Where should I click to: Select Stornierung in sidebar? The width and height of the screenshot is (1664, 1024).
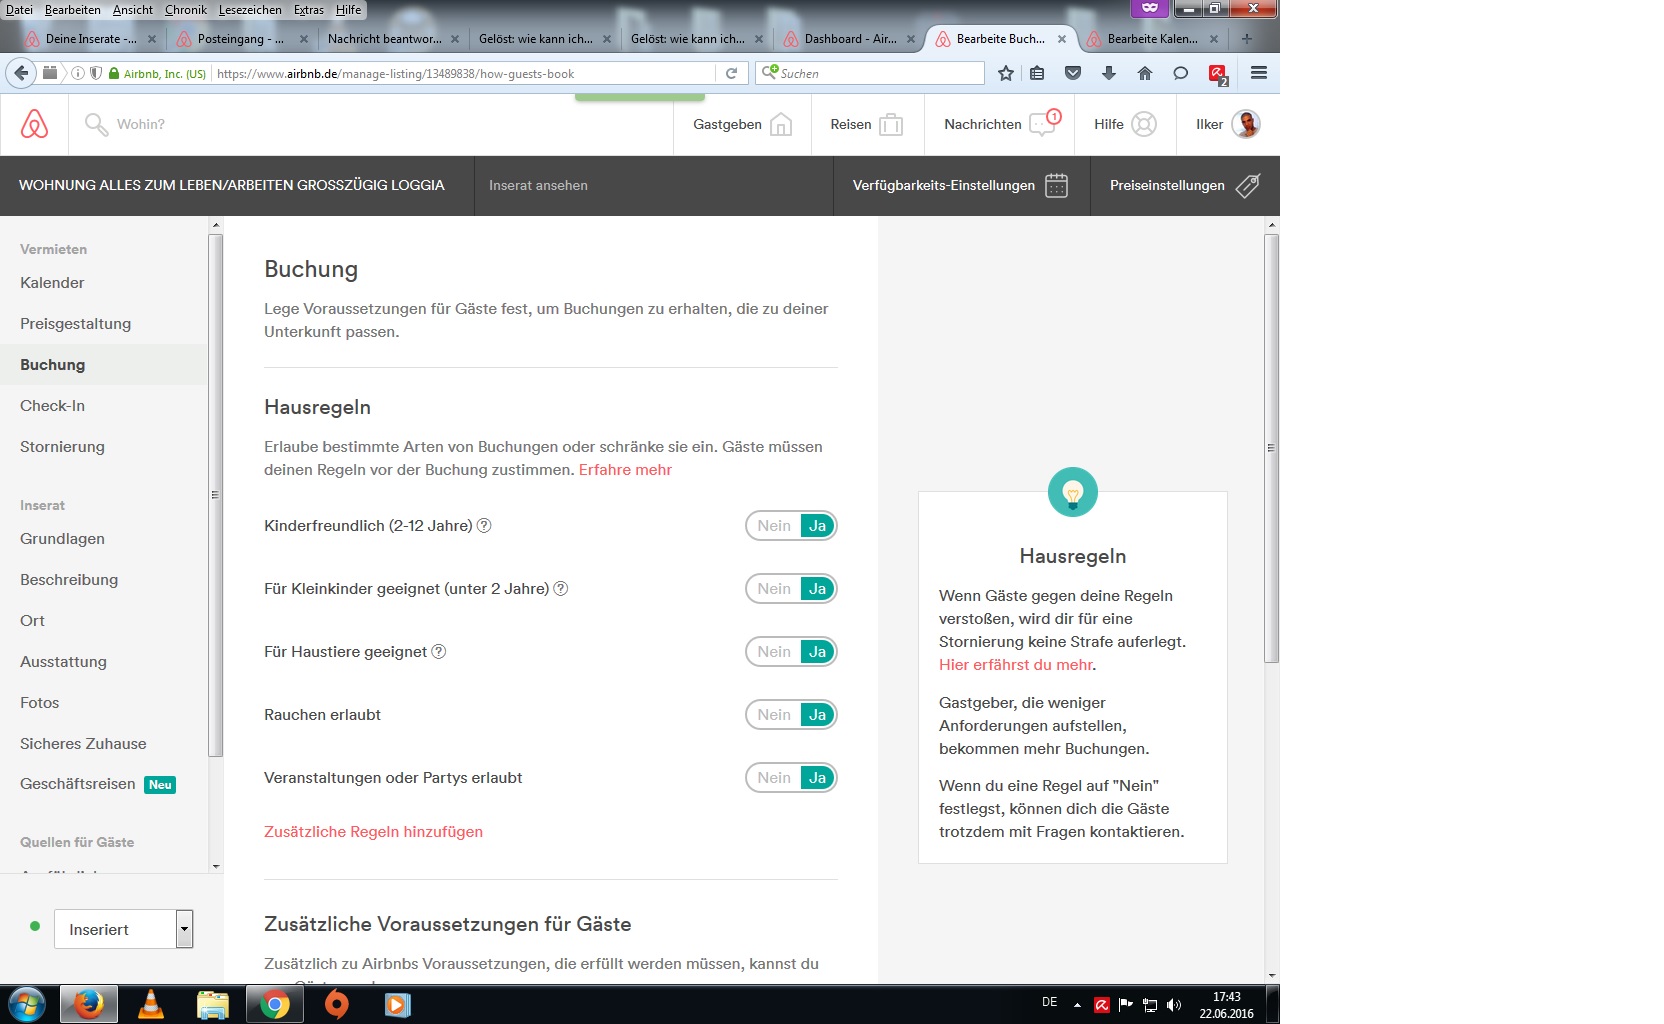click(x=62, y=447)
